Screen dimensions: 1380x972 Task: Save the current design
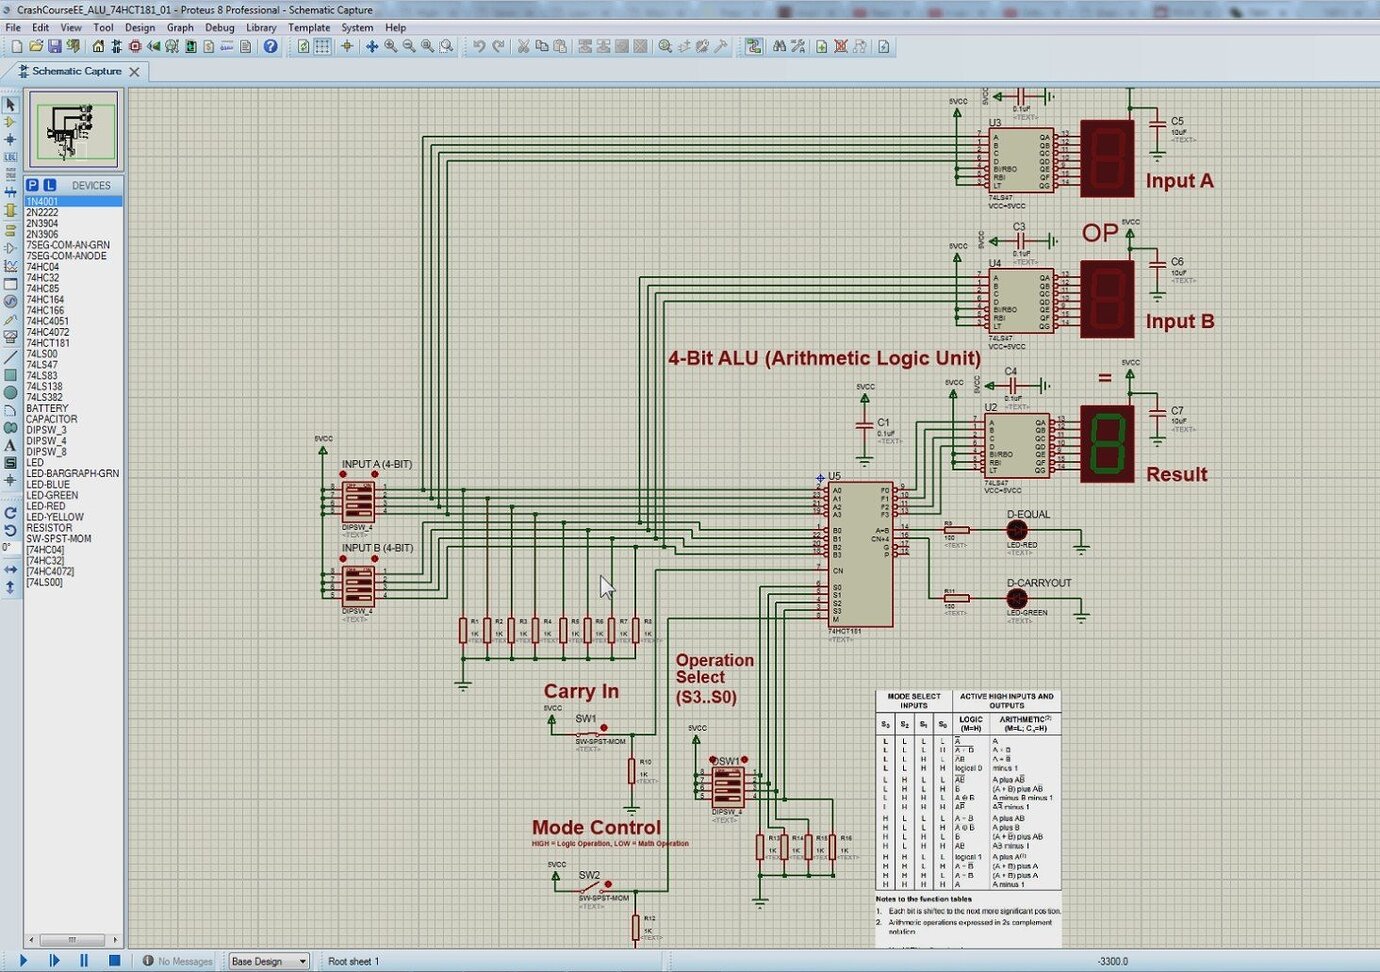53,46
